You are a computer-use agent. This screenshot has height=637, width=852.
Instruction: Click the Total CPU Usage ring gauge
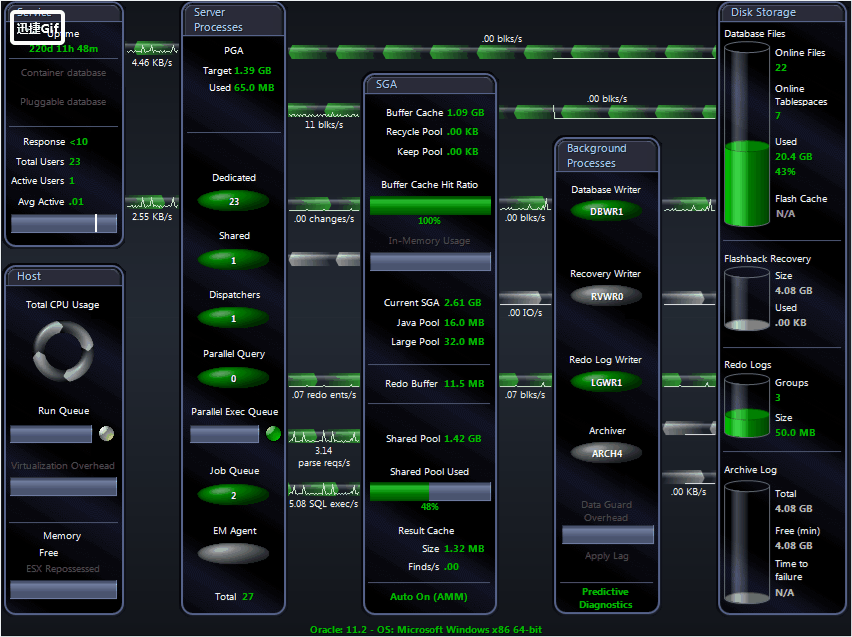coord(64,351)
